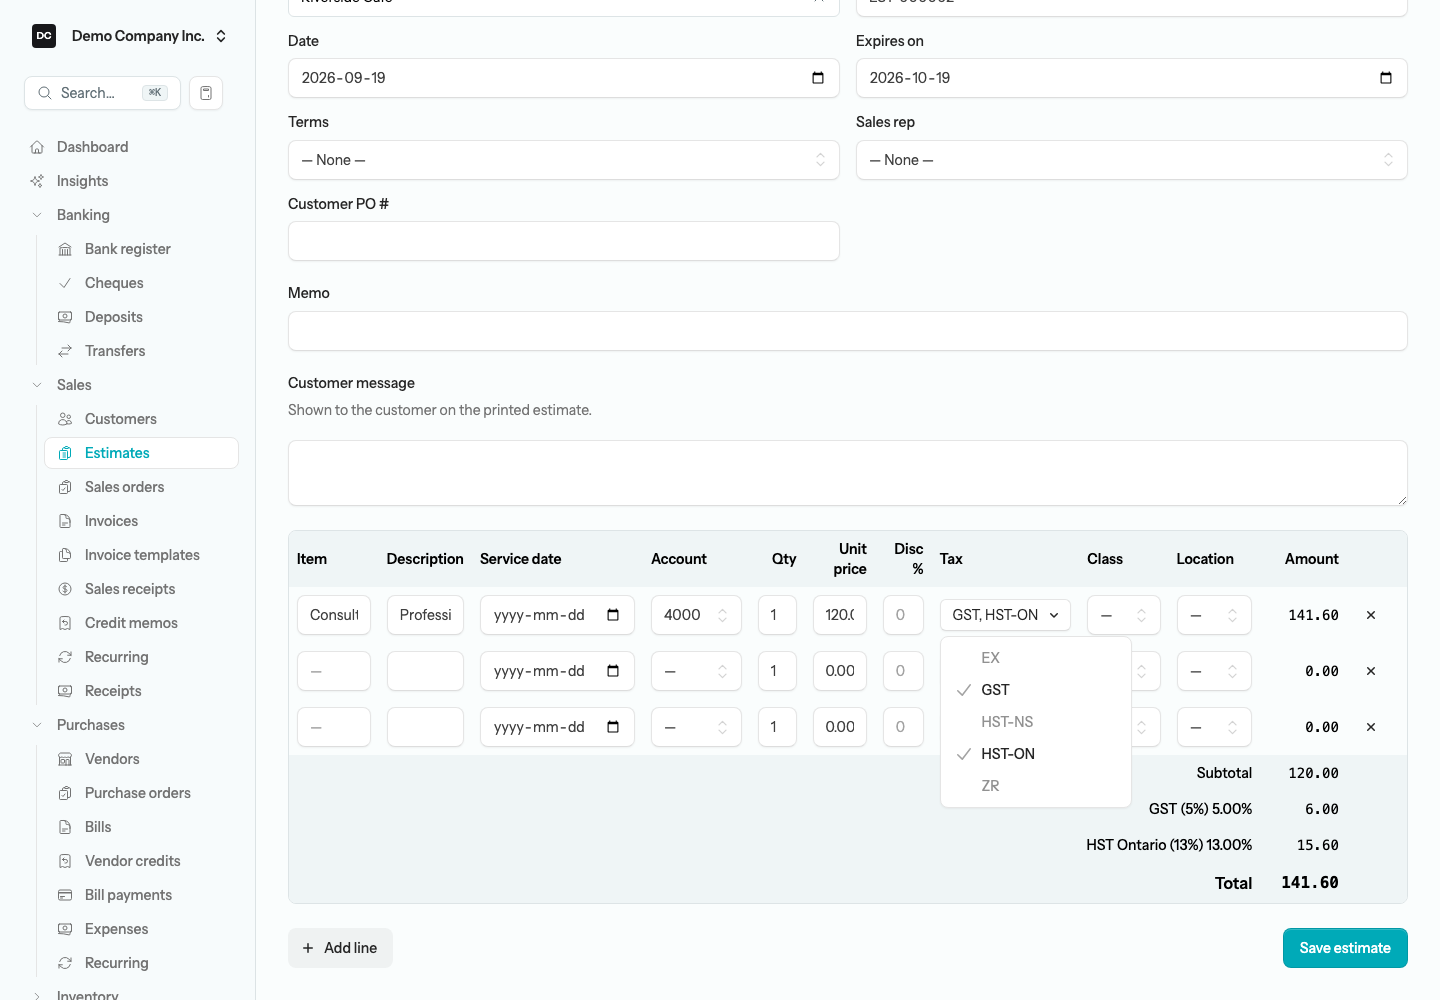1440x1000 pixels.
Task: Open the Terms dropdown
Action: (564, 160)
